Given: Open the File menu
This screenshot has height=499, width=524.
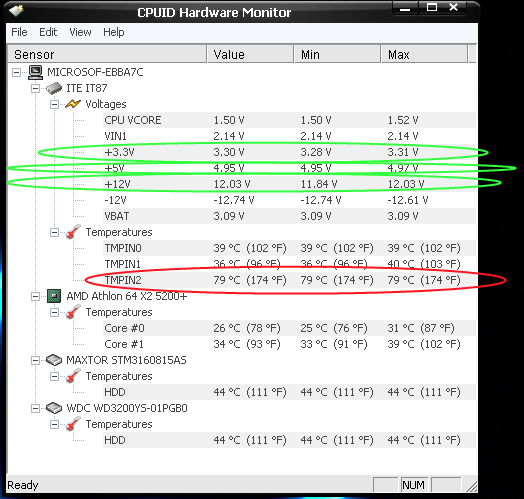Looking at the screenshot, I should click(x=19, y=32).
